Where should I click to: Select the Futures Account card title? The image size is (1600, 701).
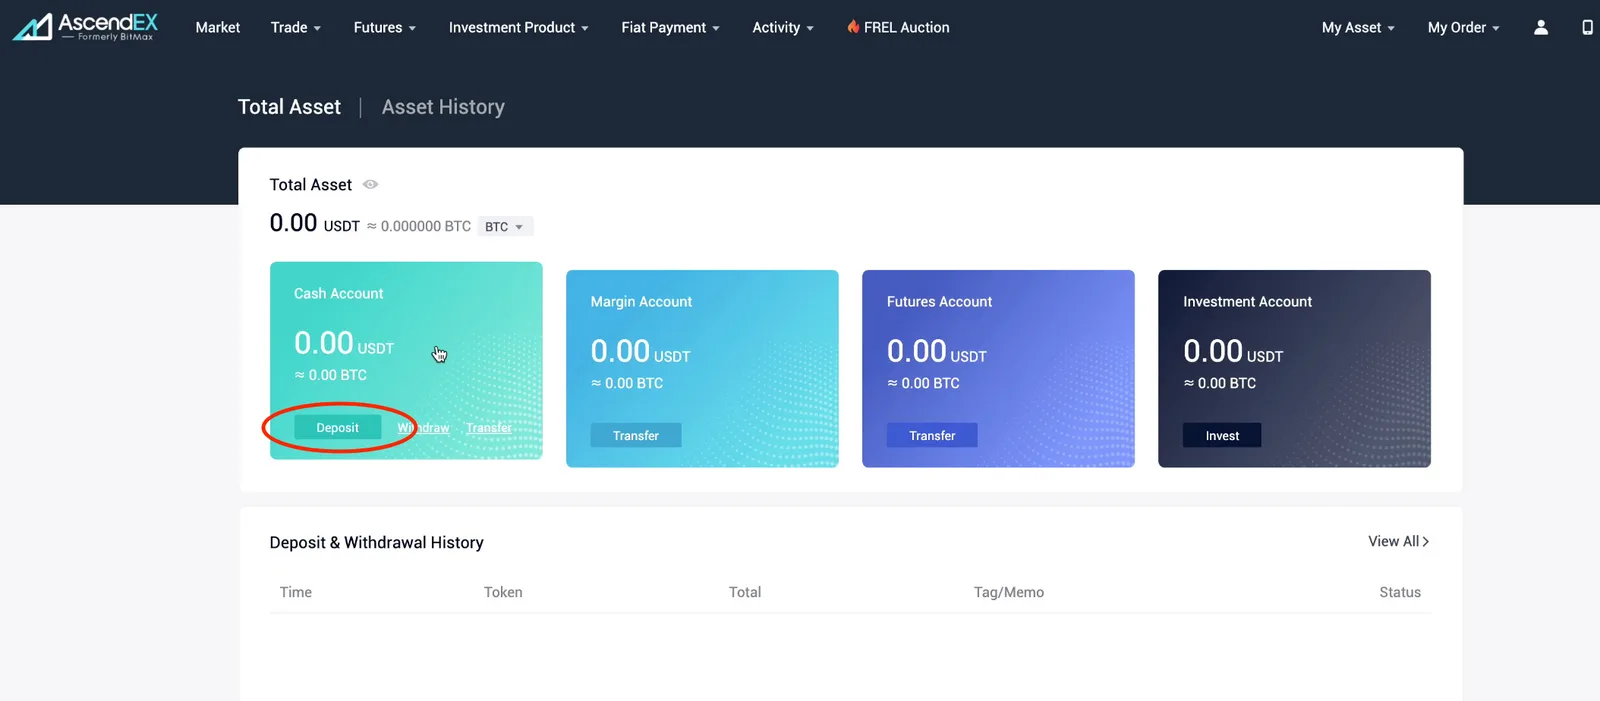pos(939,302)
